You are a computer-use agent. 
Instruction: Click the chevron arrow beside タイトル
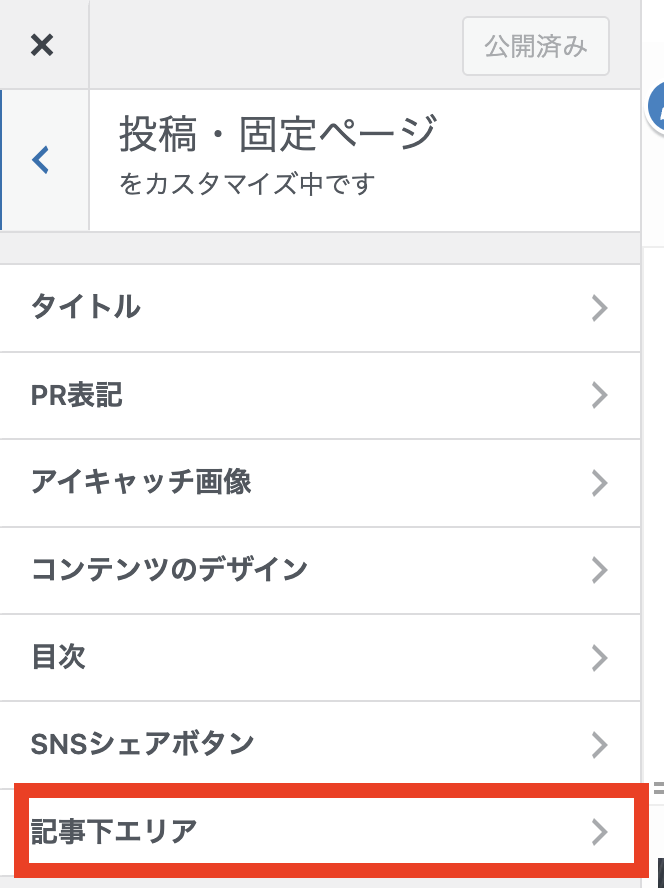pos(600,308)
